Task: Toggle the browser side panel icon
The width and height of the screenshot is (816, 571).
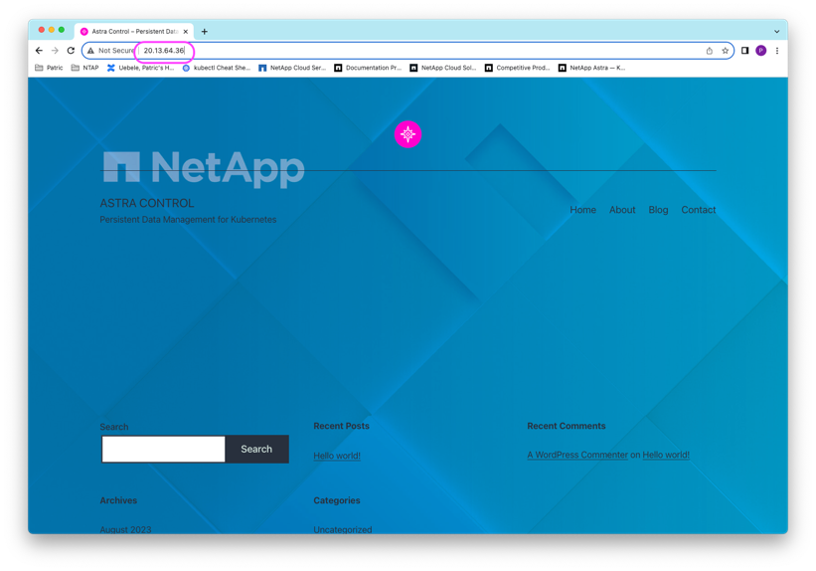Action: tap(745, 50)
